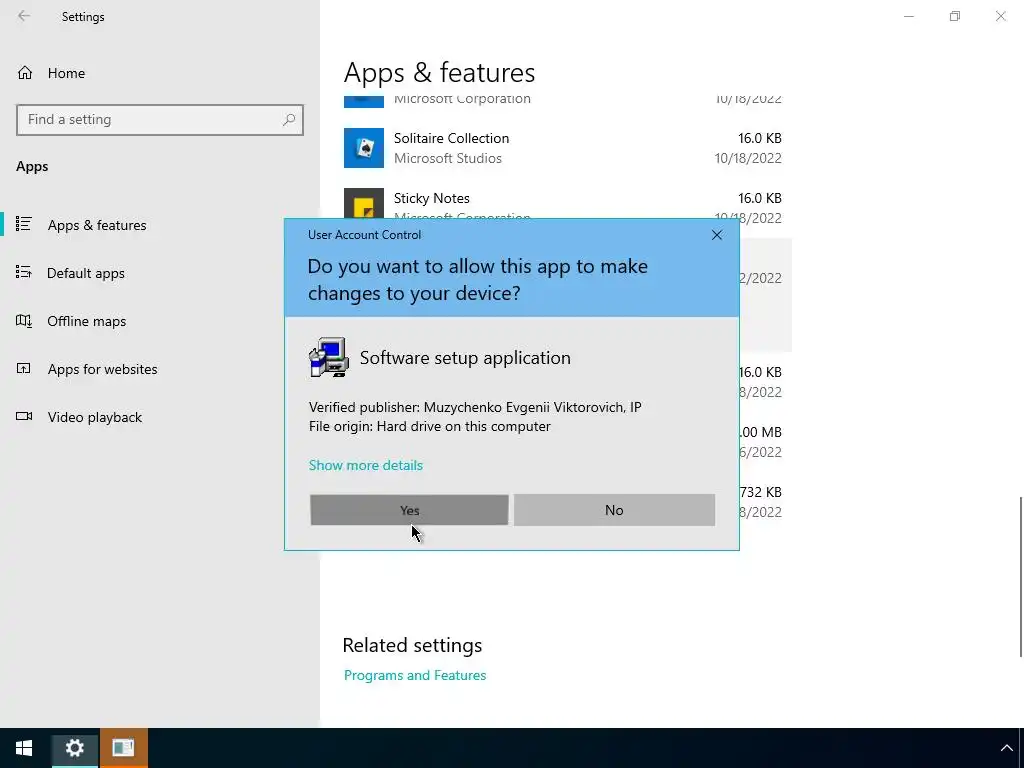Click the orange taskbar app icon
Viewport: 1024px width, 768px height.
pos(123,748)
